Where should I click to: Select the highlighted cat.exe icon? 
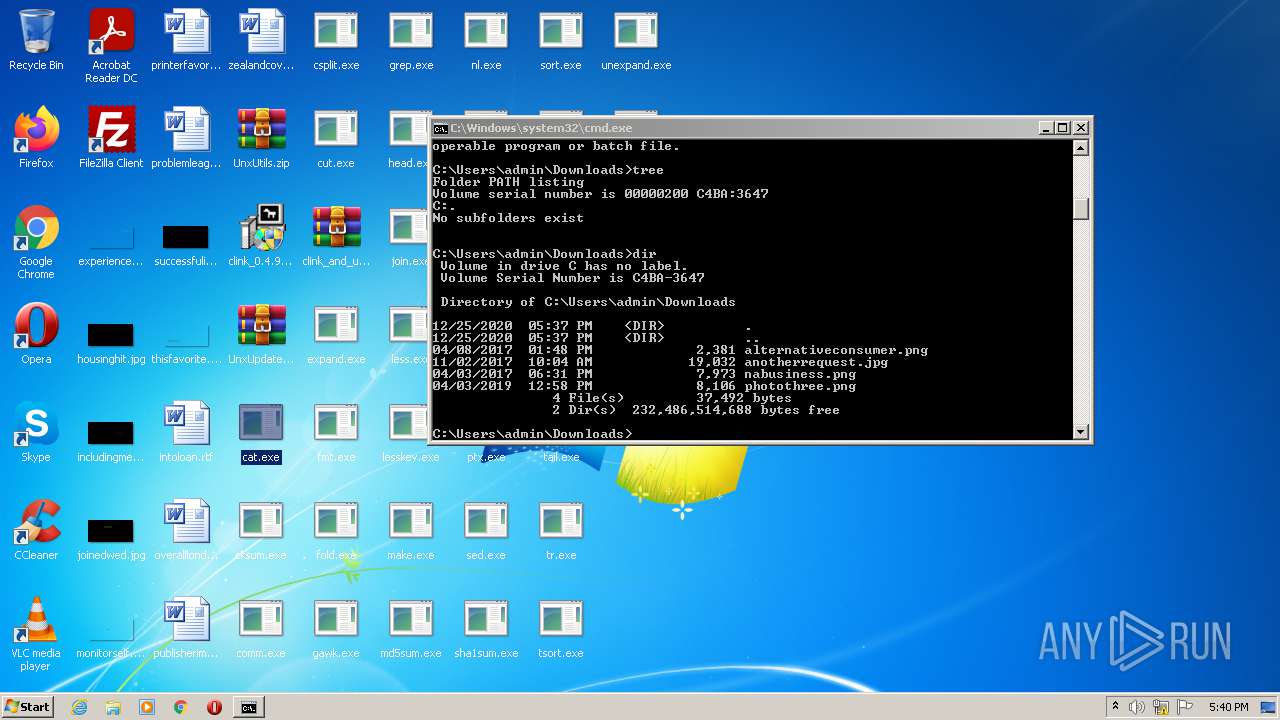tap(261, 432)
